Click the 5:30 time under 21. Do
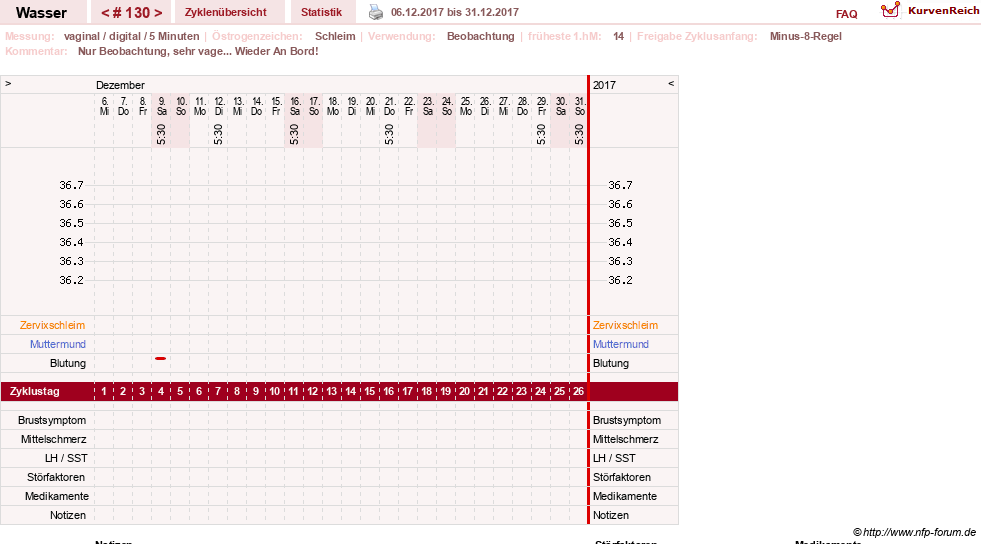The width and height of the screenshot is (981, 544). pyautogui.click(x=389, y=134)
